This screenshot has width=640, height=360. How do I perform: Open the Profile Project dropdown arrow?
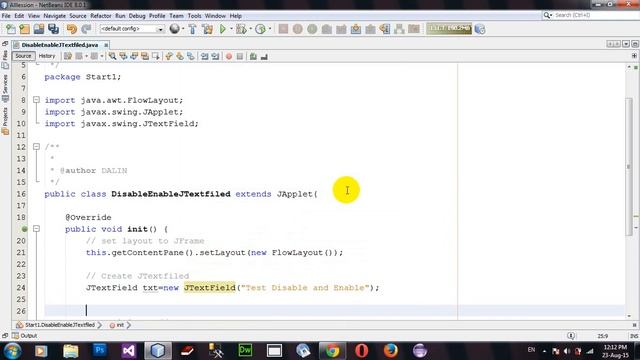coord(270,29)
